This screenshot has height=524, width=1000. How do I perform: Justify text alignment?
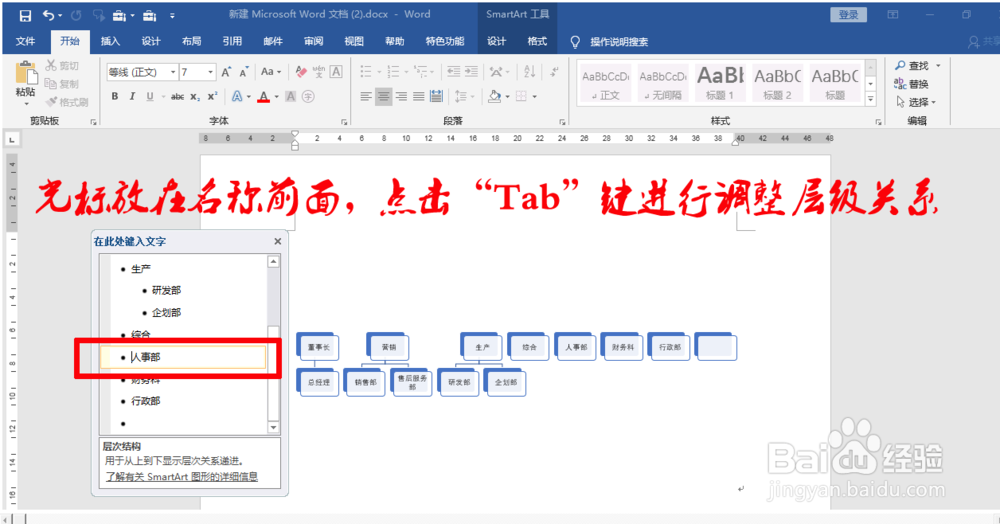pyautogui.click(x=418, y=96)
